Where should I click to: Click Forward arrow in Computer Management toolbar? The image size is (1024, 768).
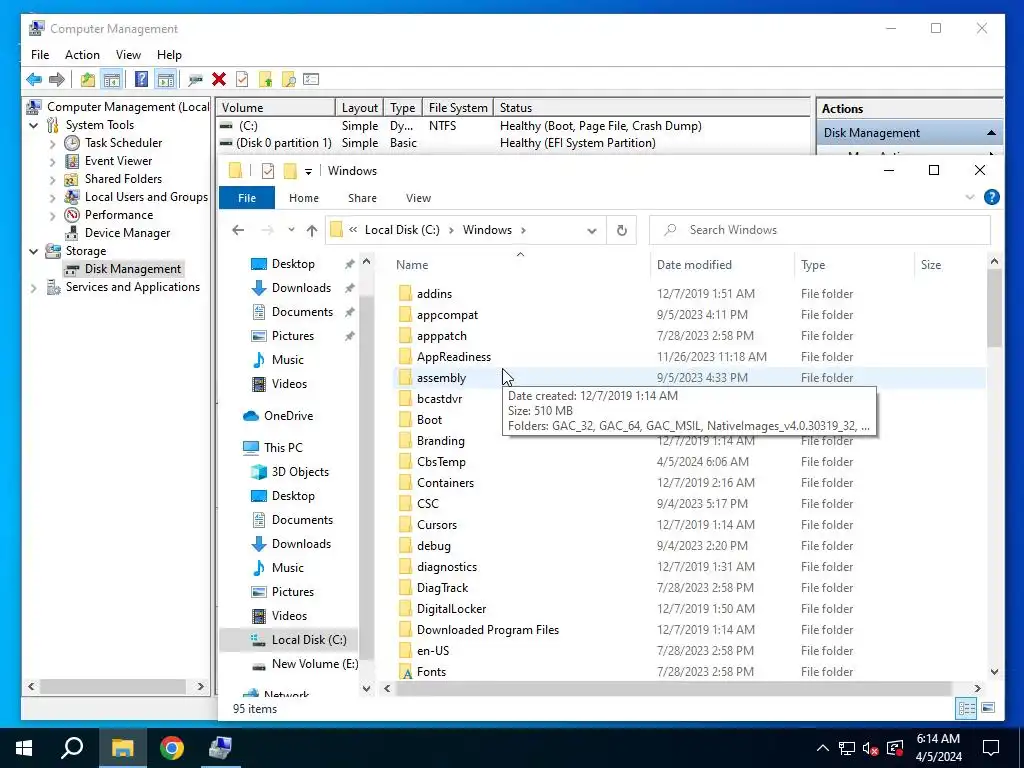coord(57,80)
